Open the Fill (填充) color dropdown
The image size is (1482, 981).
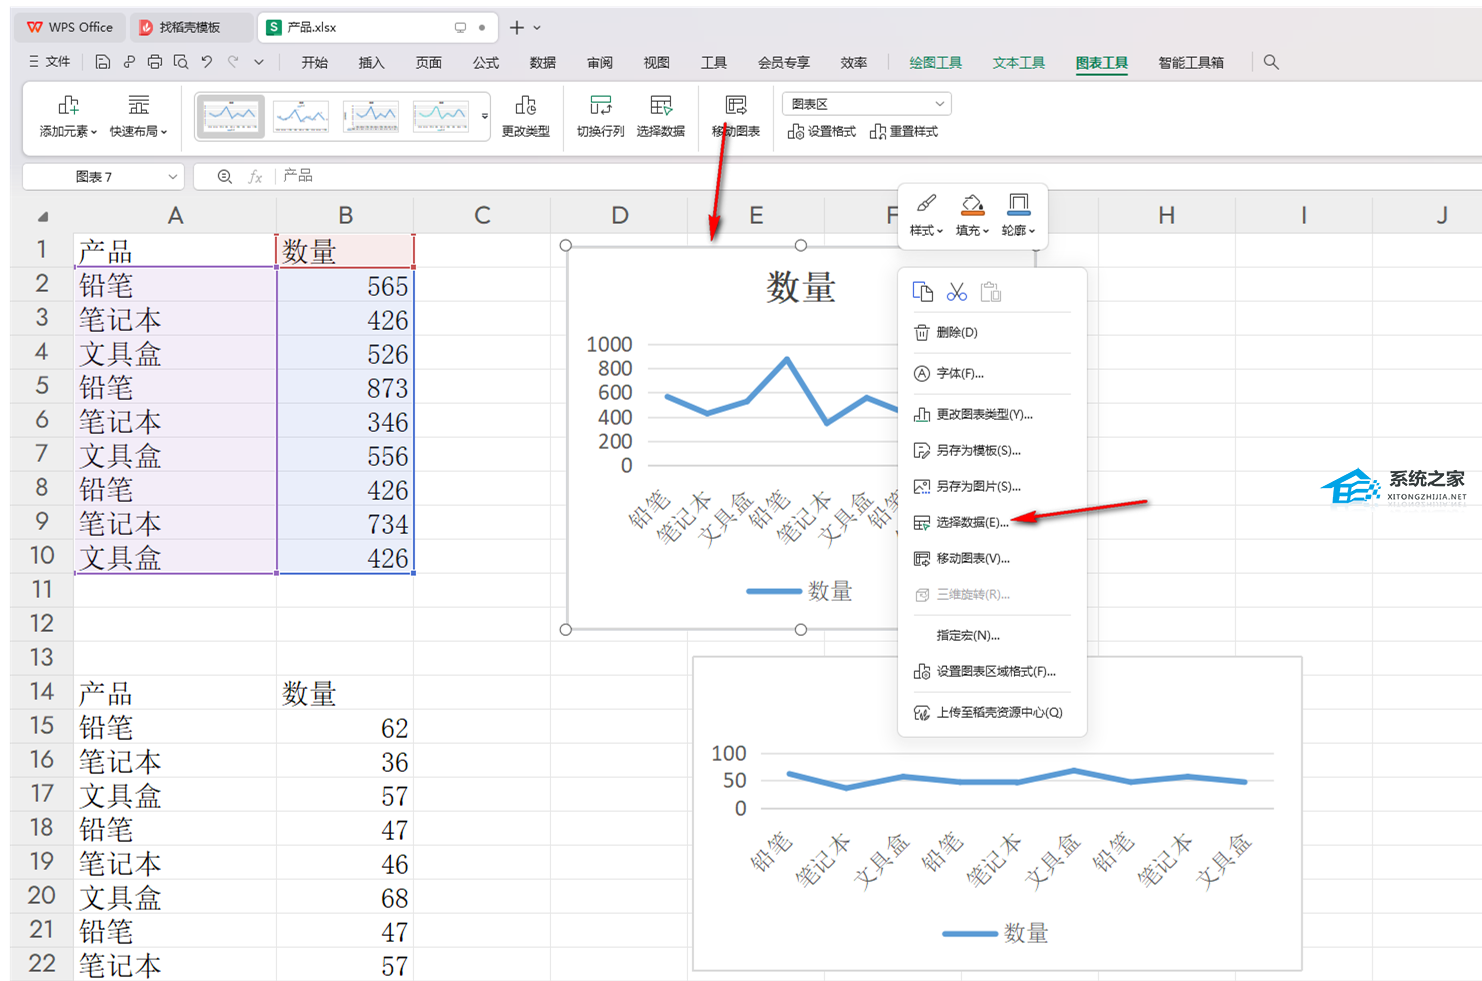tap(972, 215)
